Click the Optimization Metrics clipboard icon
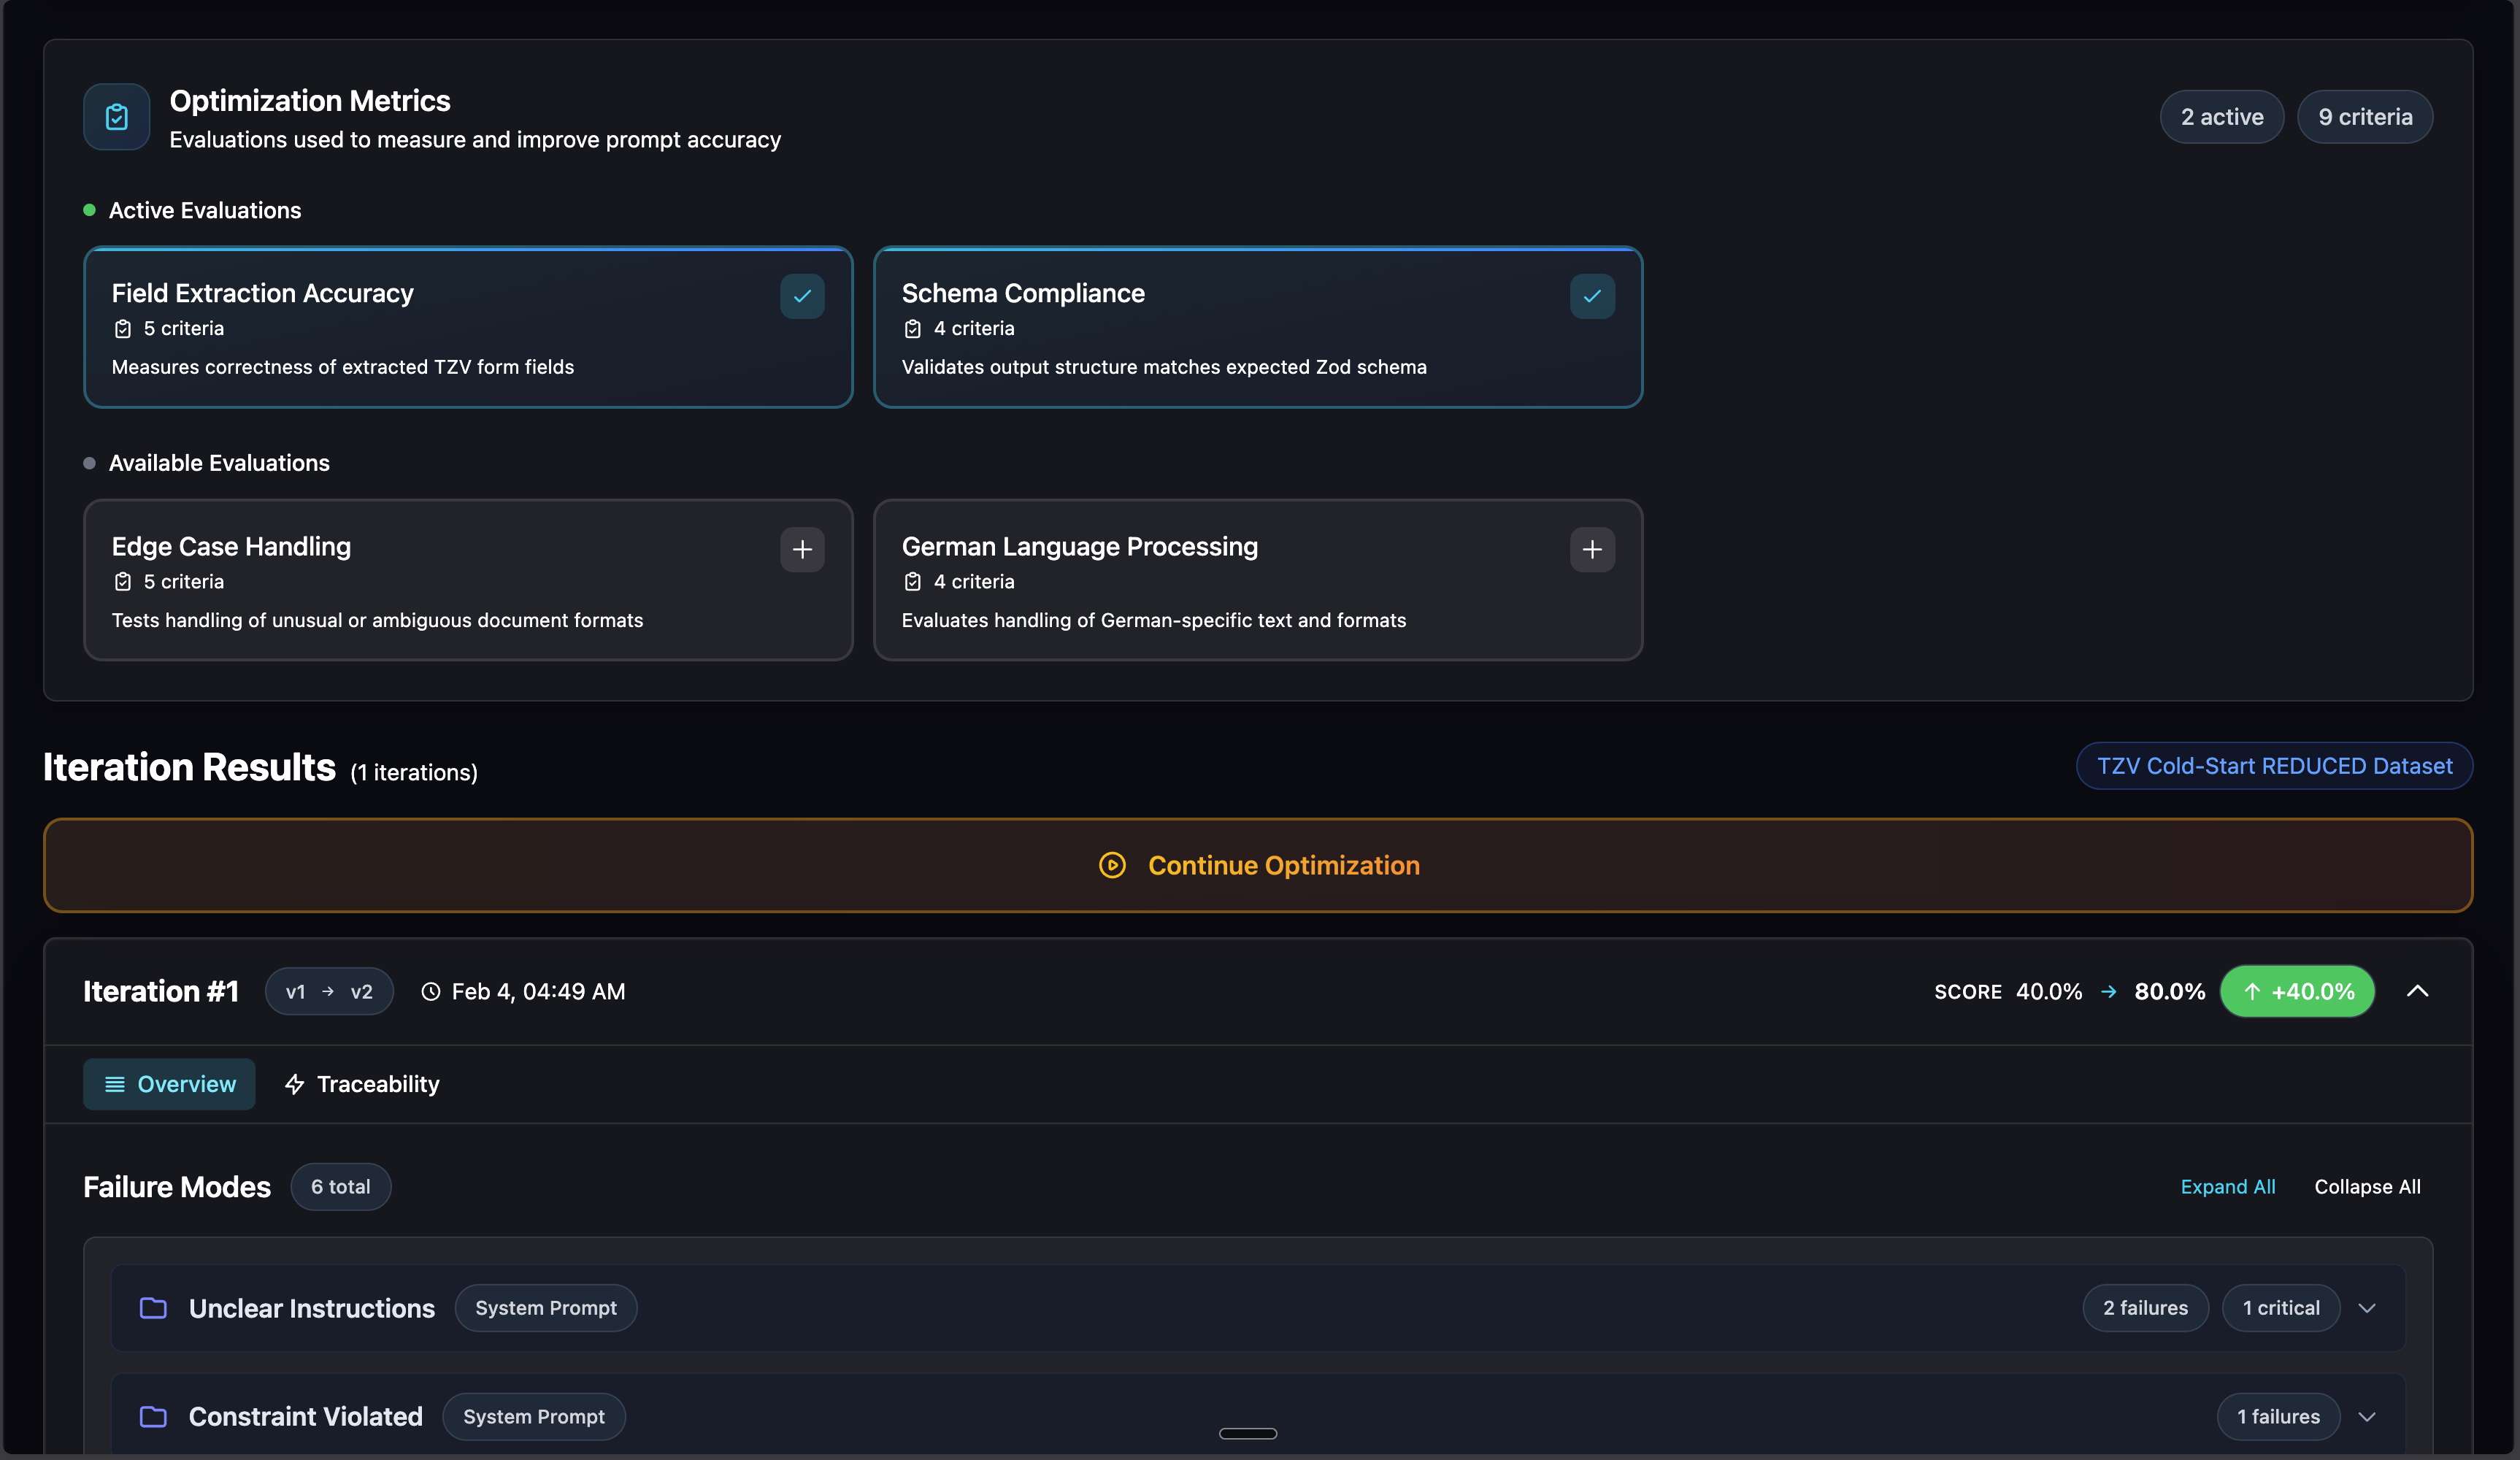 coord(116,117)
